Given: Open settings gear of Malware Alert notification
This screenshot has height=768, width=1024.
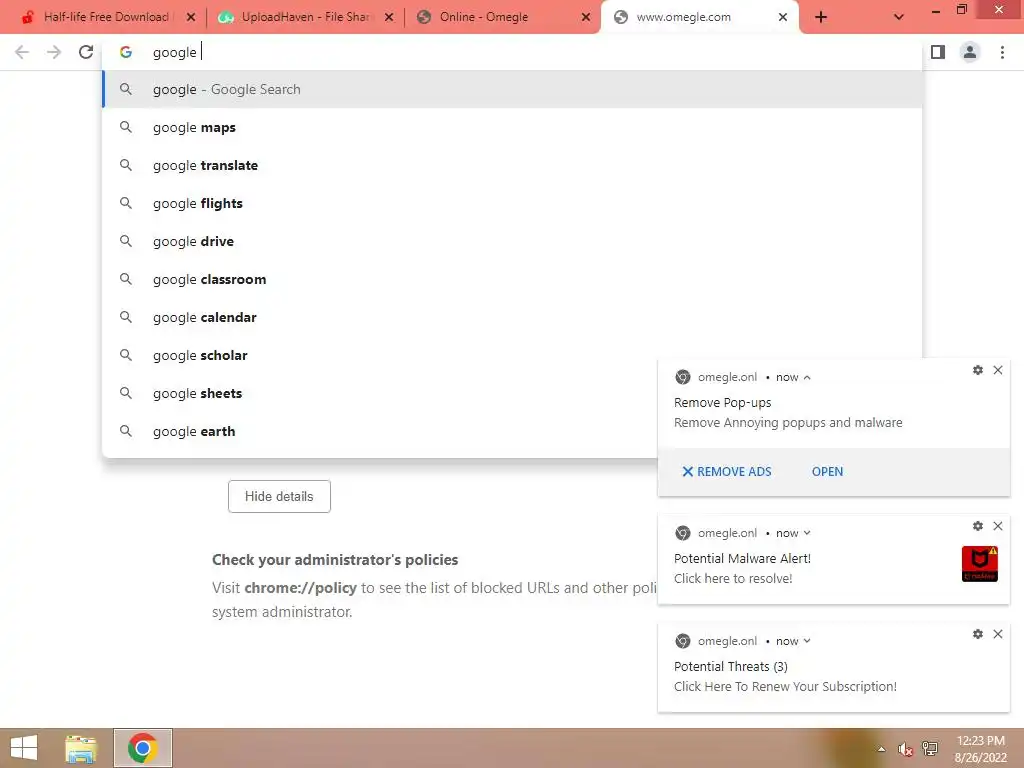Looking at the screenshot, I should [x=978, y=526].
